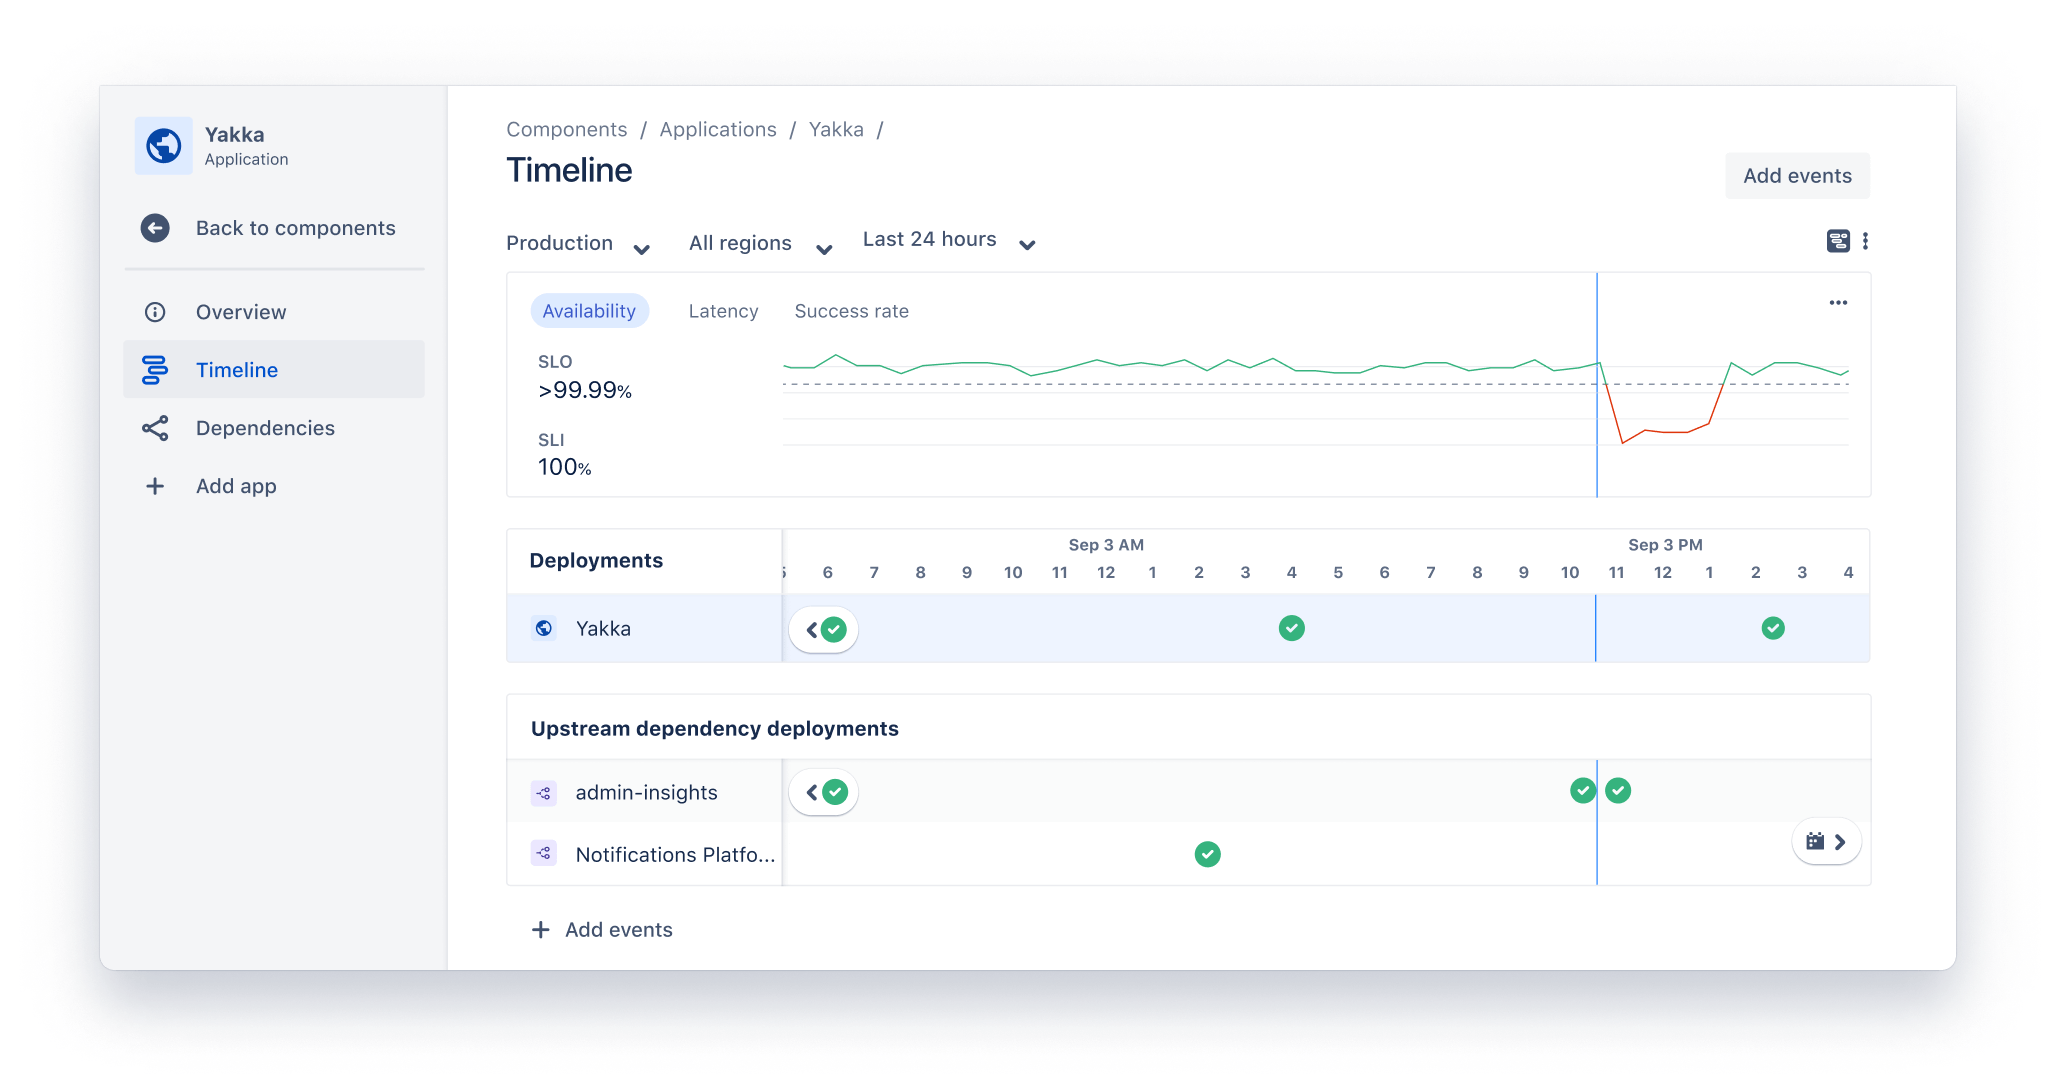Select the Dependencies share icon
2056x1090 pixels.
155,428
